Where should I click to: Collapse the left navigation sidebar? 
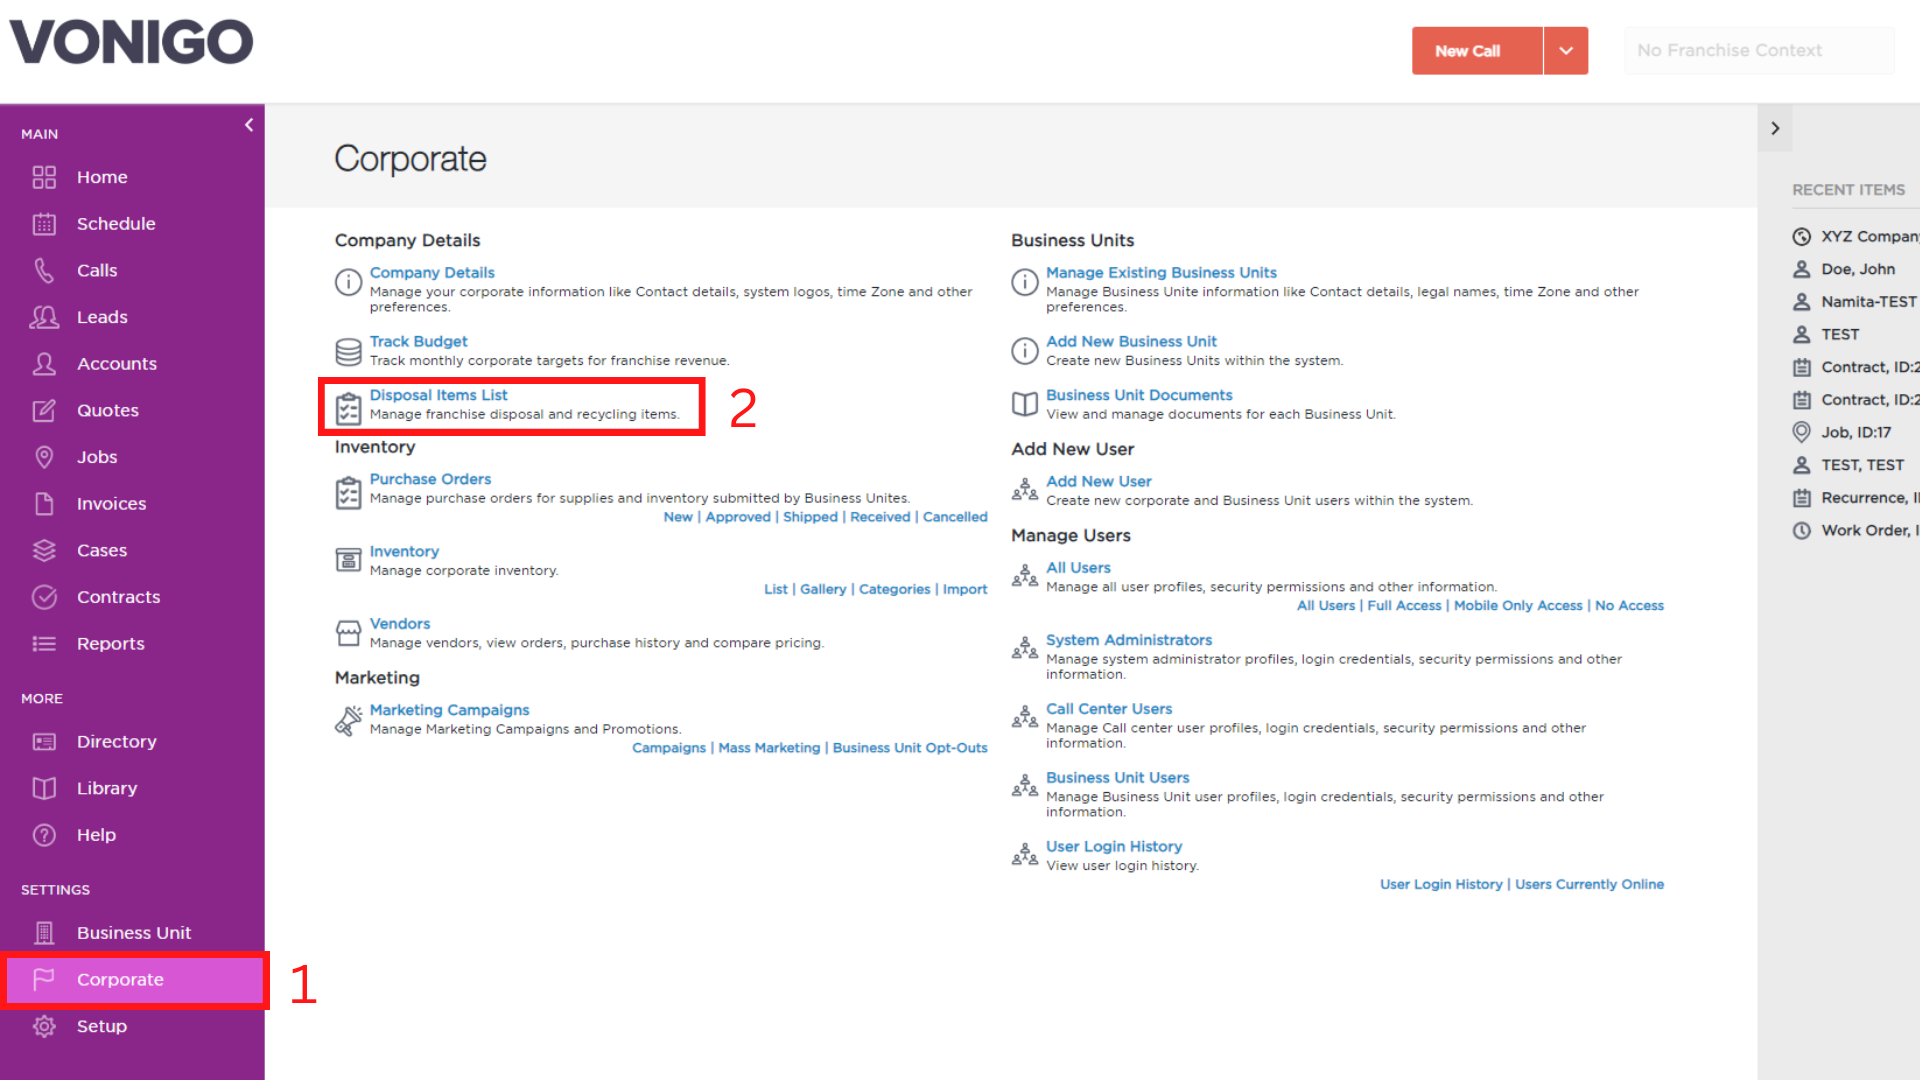(249, 125)
